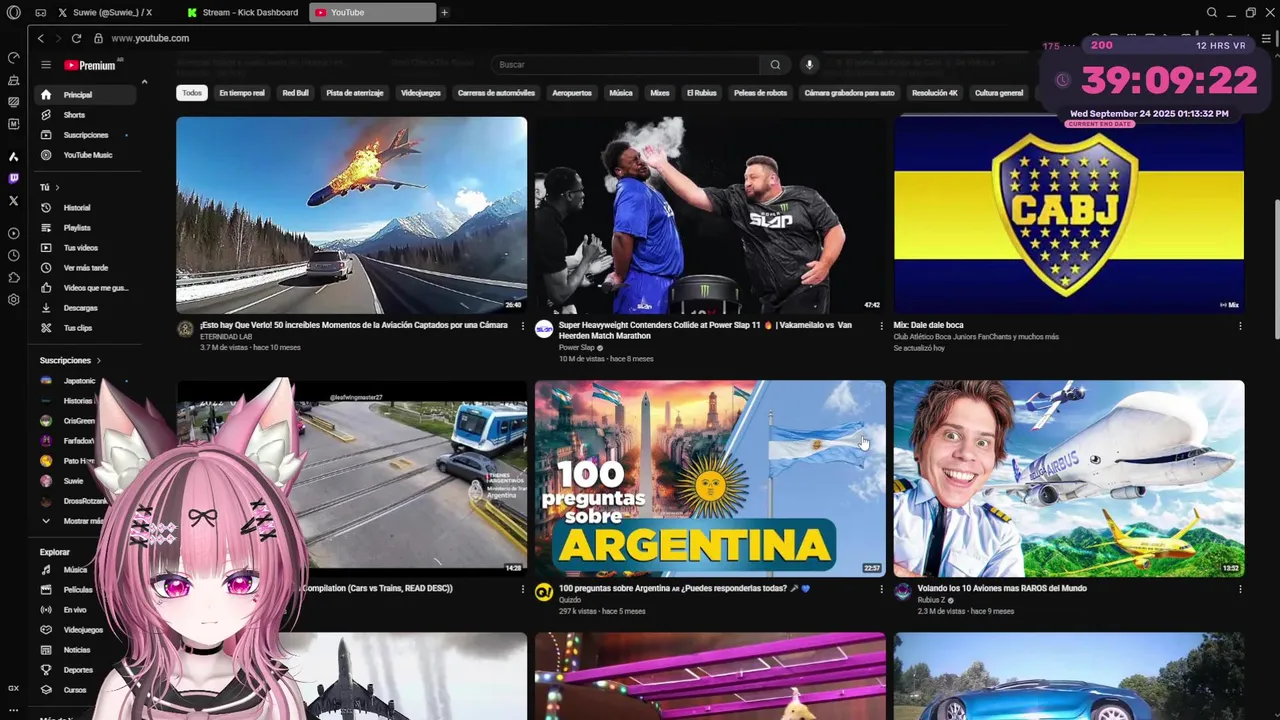
Task: Open the Opera GX main menu logo
Action: coord(13,12)
